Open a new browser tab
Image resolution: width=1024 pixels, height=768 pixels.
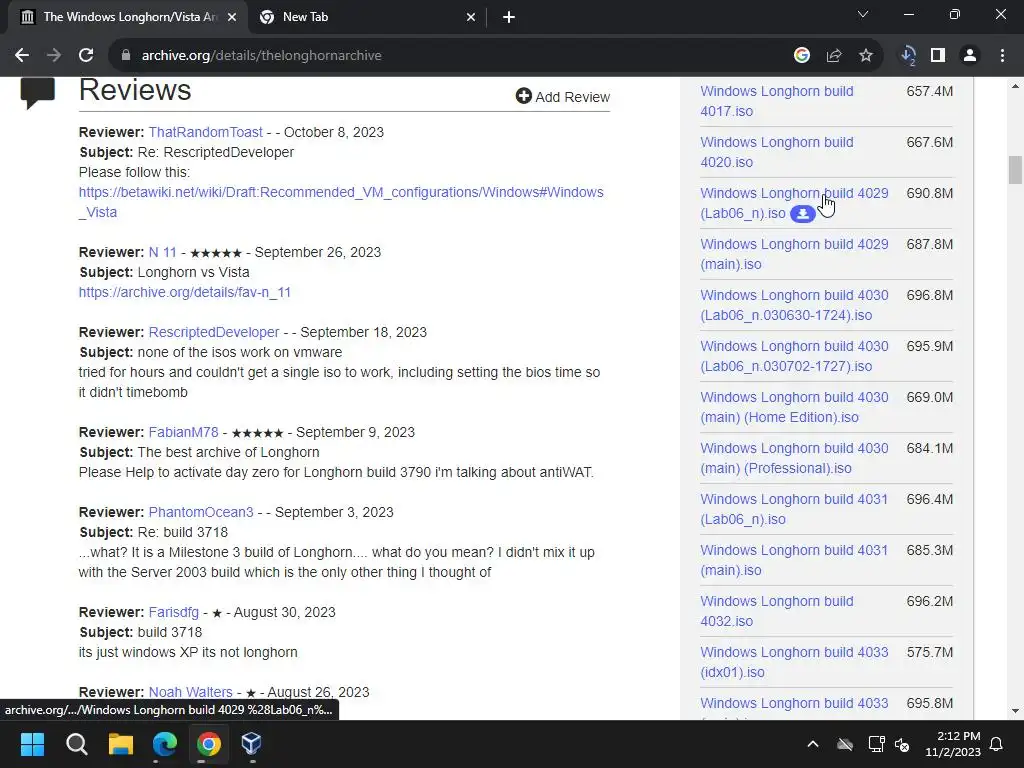pyautogui.click(x=509, y=18)
